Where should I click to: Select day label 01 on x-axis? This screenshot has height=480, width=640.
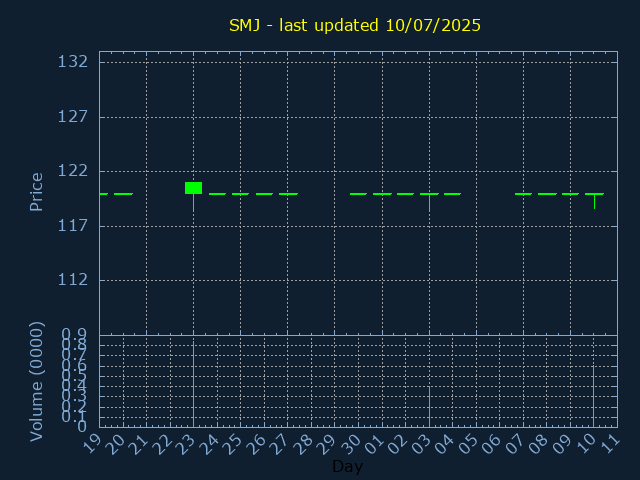coord(376,443)
